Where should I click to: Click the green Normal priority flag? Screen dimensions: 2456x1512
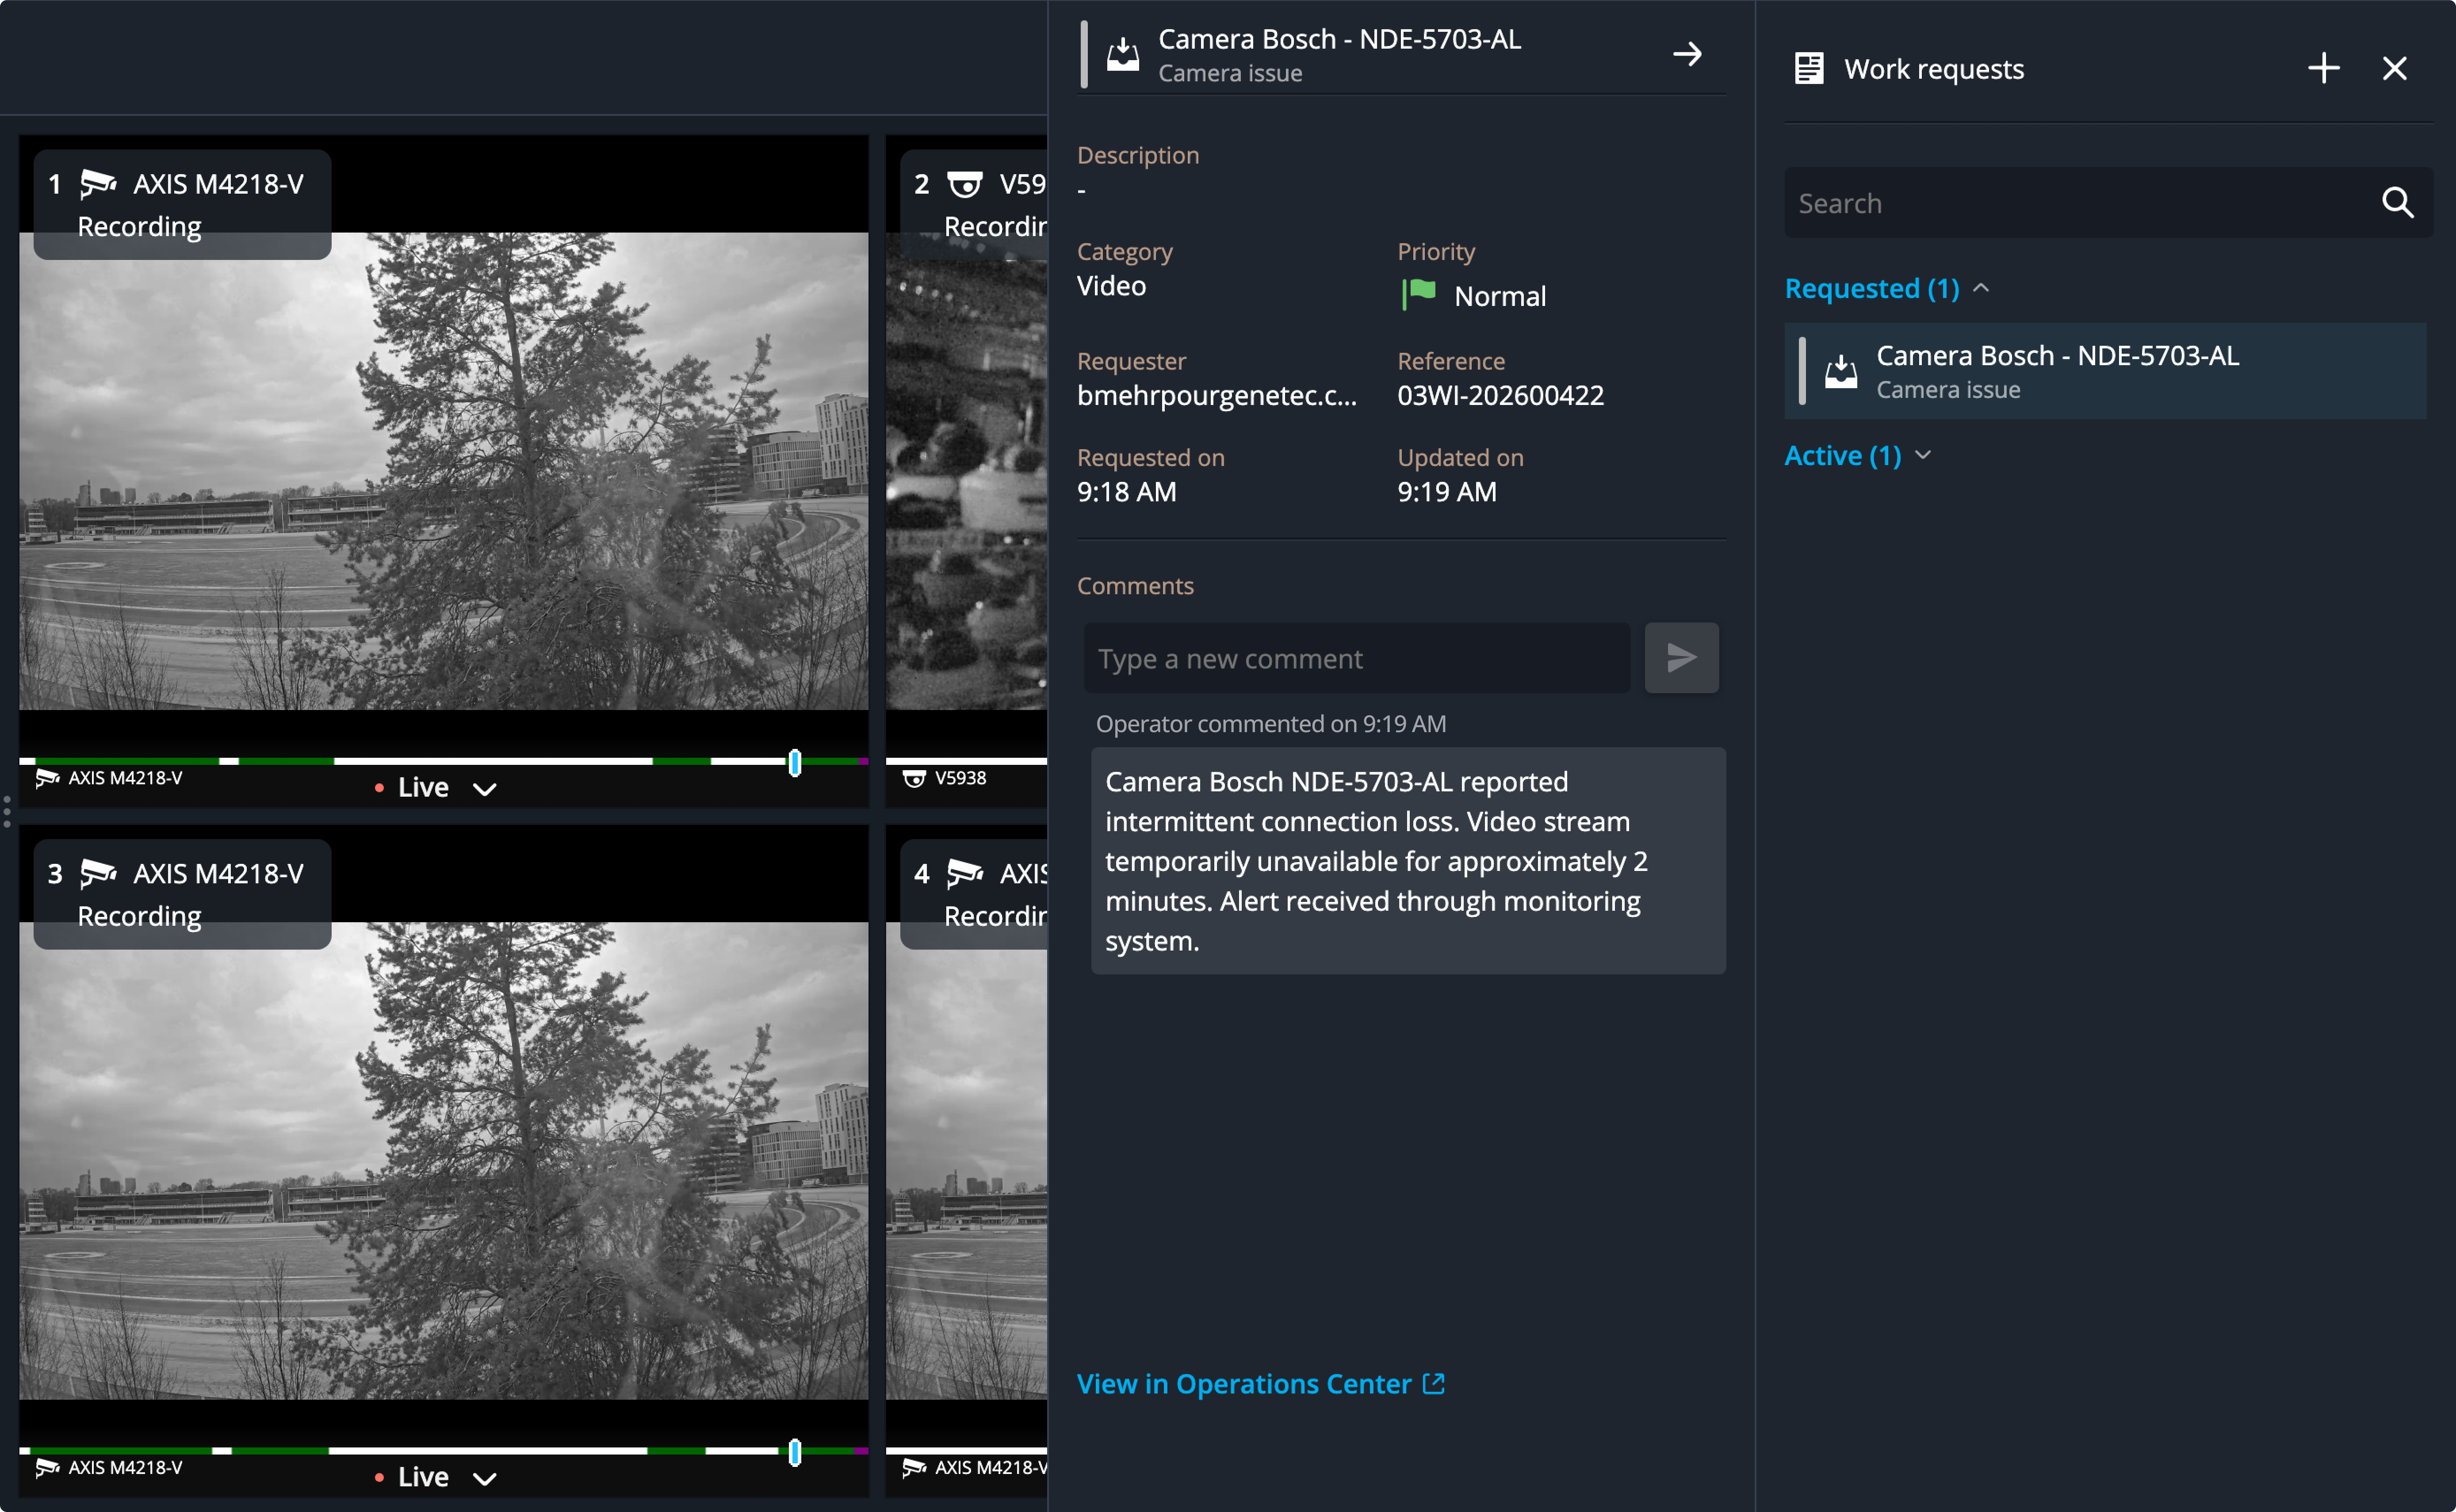pyautogui.click(x=1418, y=295)
